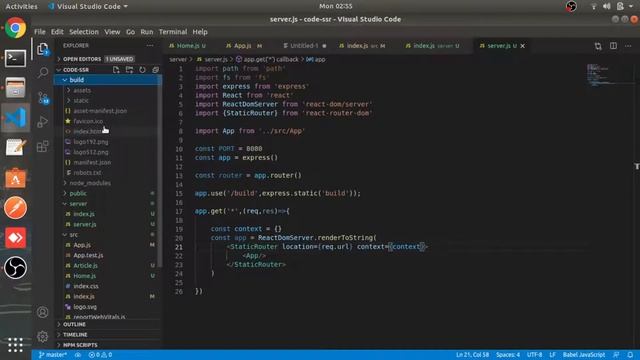
Task: Open OBS Studio from the dock
Action: (16, 268)
